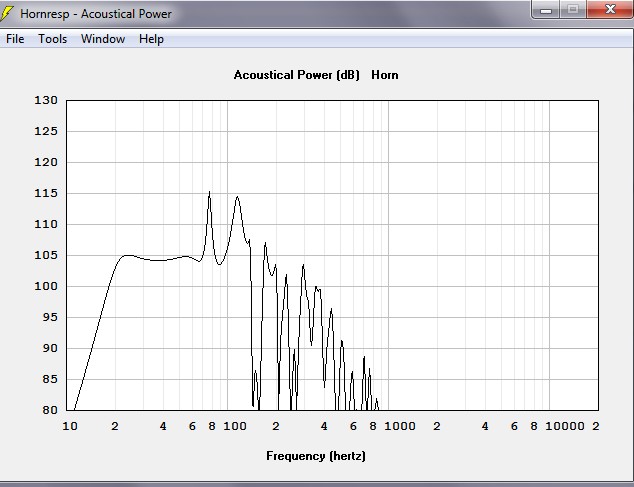Click the 110 dB y-axis label
Viewport: 634px width, 487px height.
[x=46, y=224]
